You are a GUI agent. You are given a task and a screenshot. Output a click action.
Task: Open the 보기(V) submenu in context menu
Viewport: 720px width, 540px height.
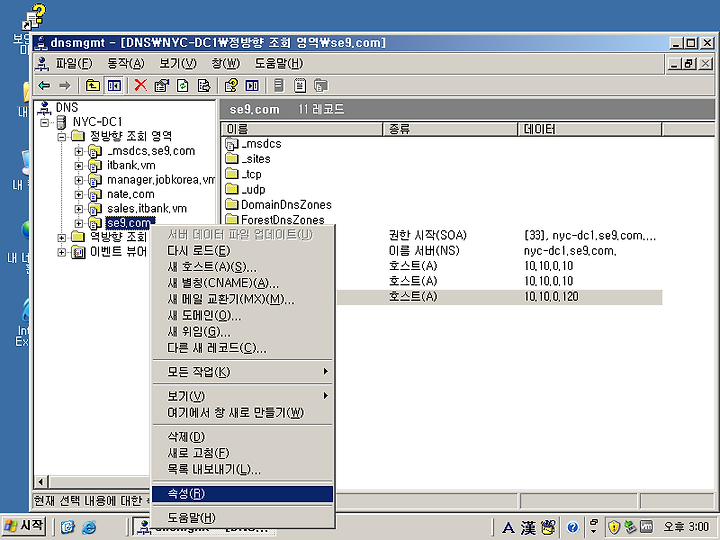(x=242, y=396)
